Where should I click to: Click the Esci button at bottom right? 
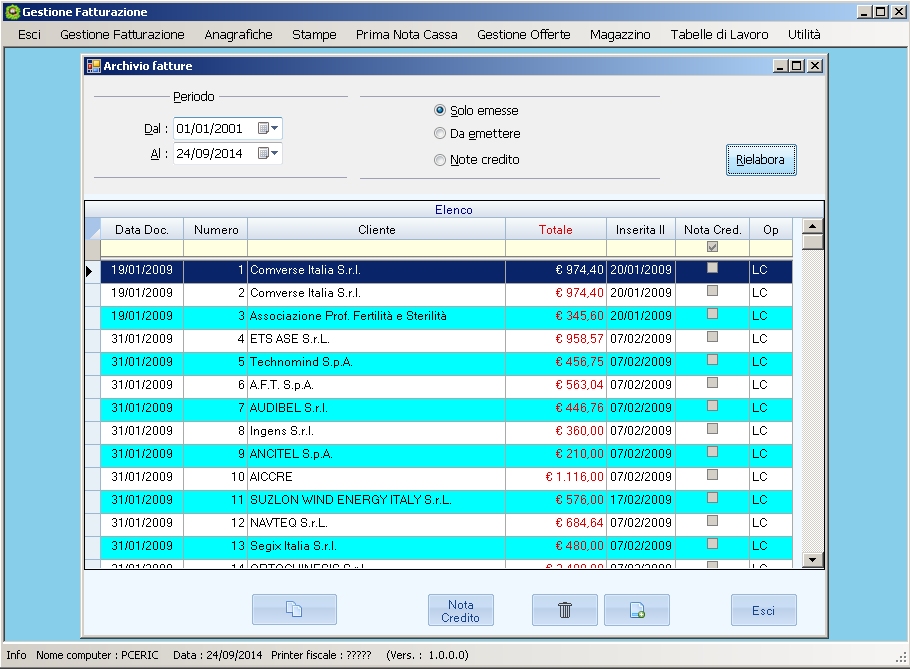[x=763, y=610]
